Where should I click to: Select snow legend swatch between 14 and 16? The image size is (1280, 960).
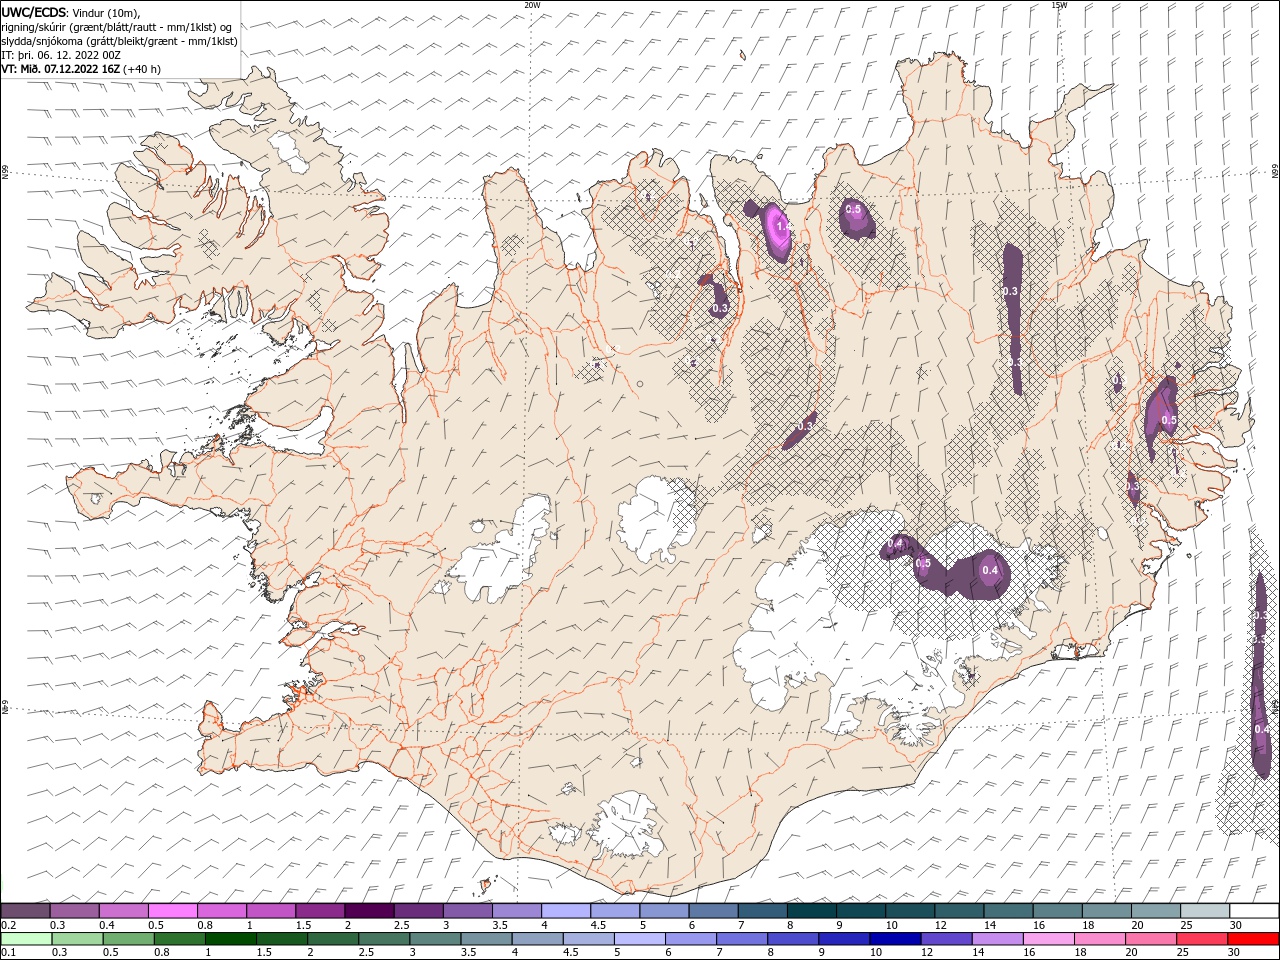tap(1008, 911)
